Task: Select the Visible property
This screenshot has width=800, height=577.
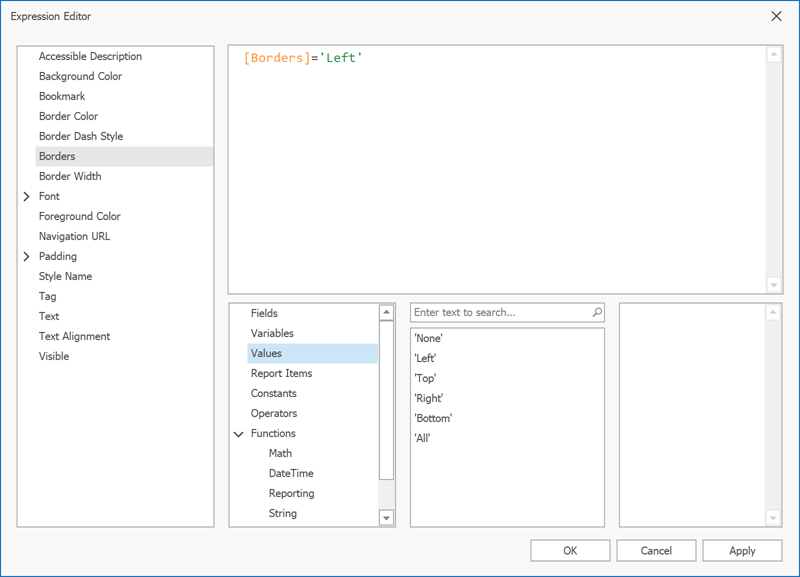Action: (54, 356)
